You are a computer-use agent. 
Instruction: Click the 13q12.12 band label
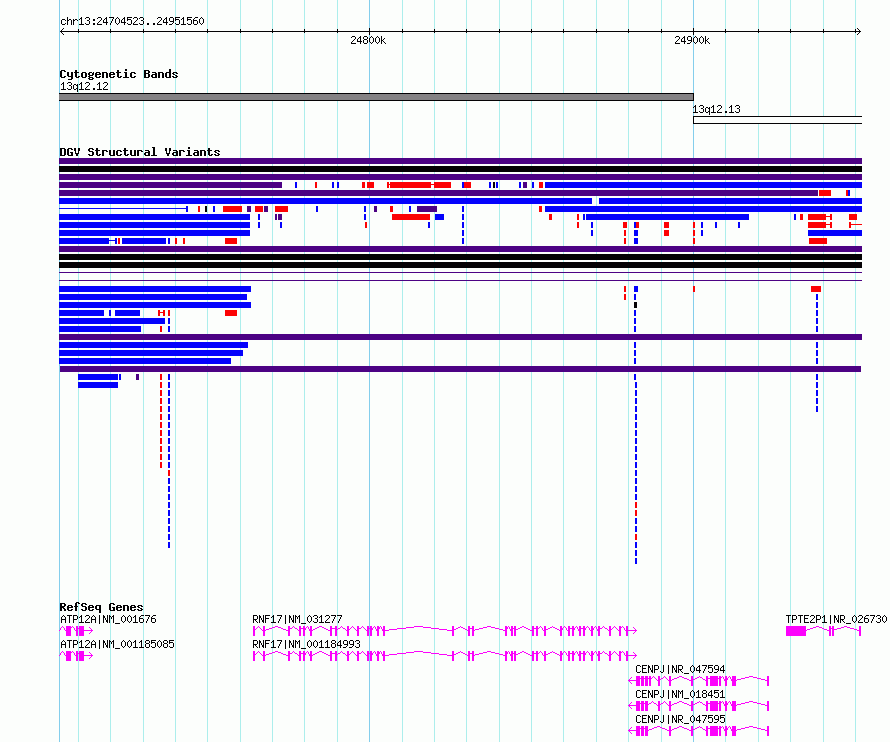pos(84,86)
